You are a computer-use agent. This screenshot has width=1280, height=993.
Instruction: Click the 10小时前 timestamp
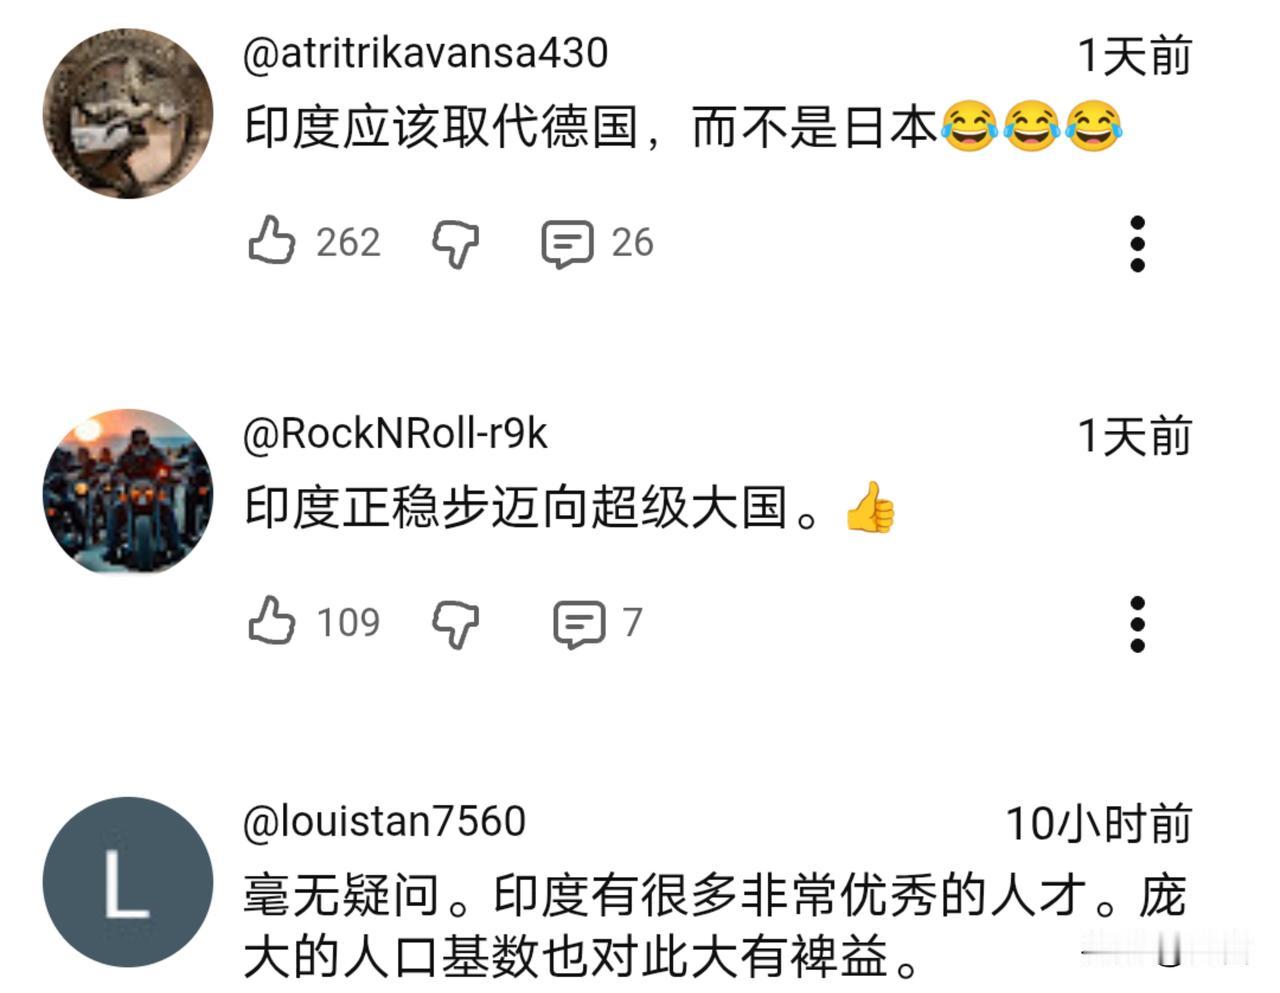click(1098, 824)
